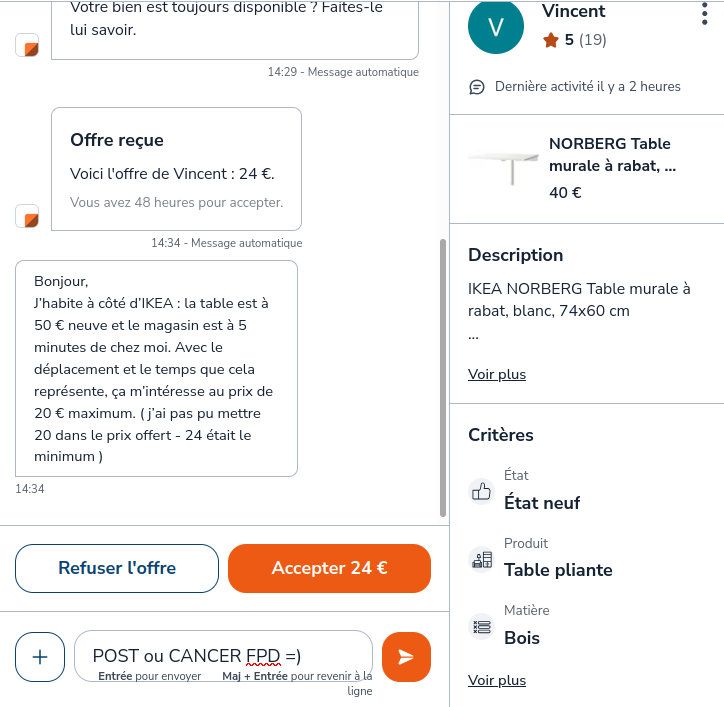Viewport: 724px width, 707px height.
Task: Accept the 24 € offer
Action: tap(329, 568)
